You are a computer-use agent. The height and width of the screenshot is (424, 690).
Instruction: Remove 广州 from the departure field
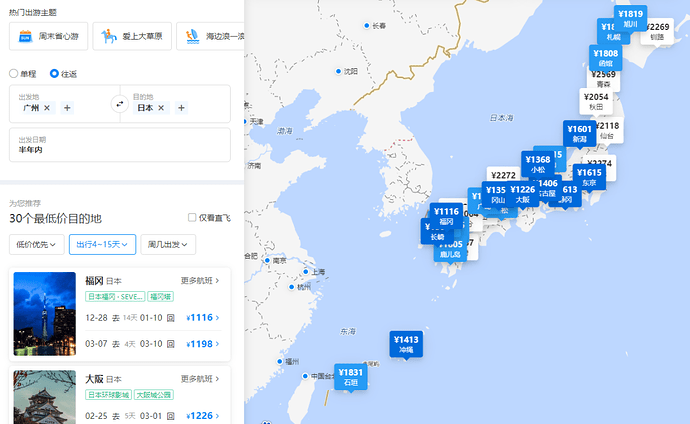coord(47,107)
